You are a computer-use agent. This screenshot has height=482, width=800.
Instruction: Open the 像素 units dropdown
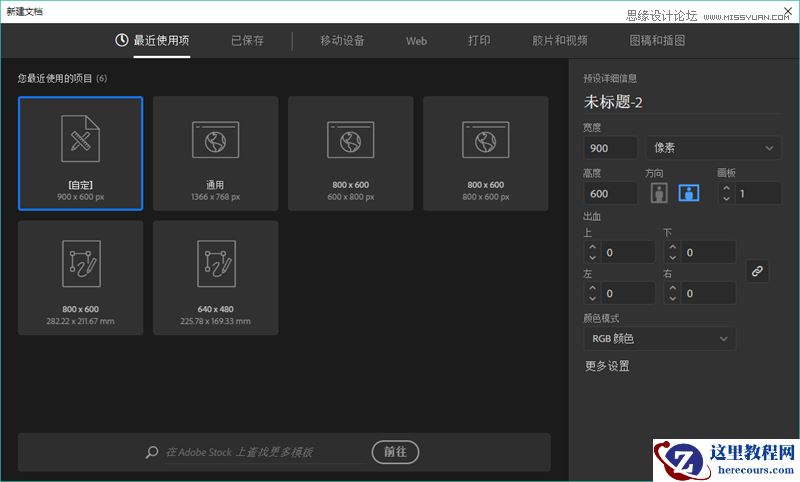tap(713, 148)
